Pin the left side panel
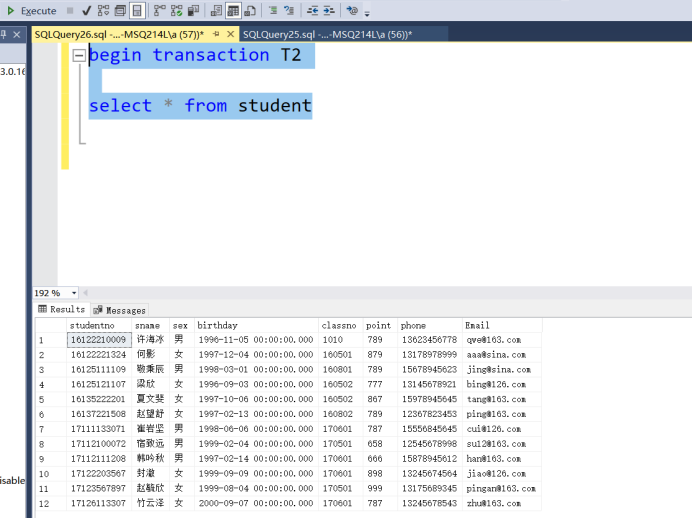This screenshot has width=692, height=519. coord(4,34)
